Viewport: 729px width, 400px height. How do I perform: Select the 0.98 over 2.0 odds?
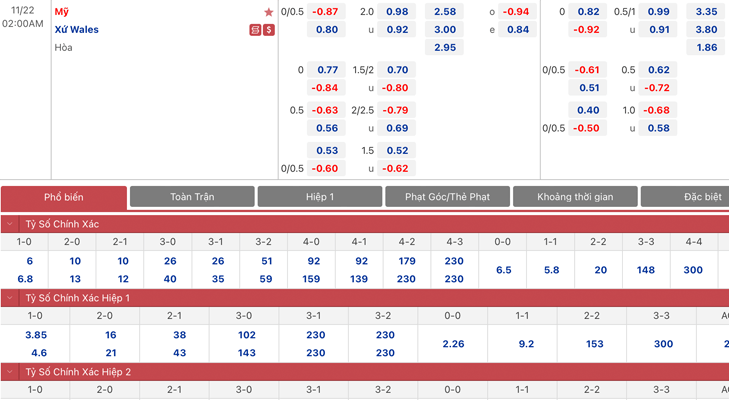397,12
